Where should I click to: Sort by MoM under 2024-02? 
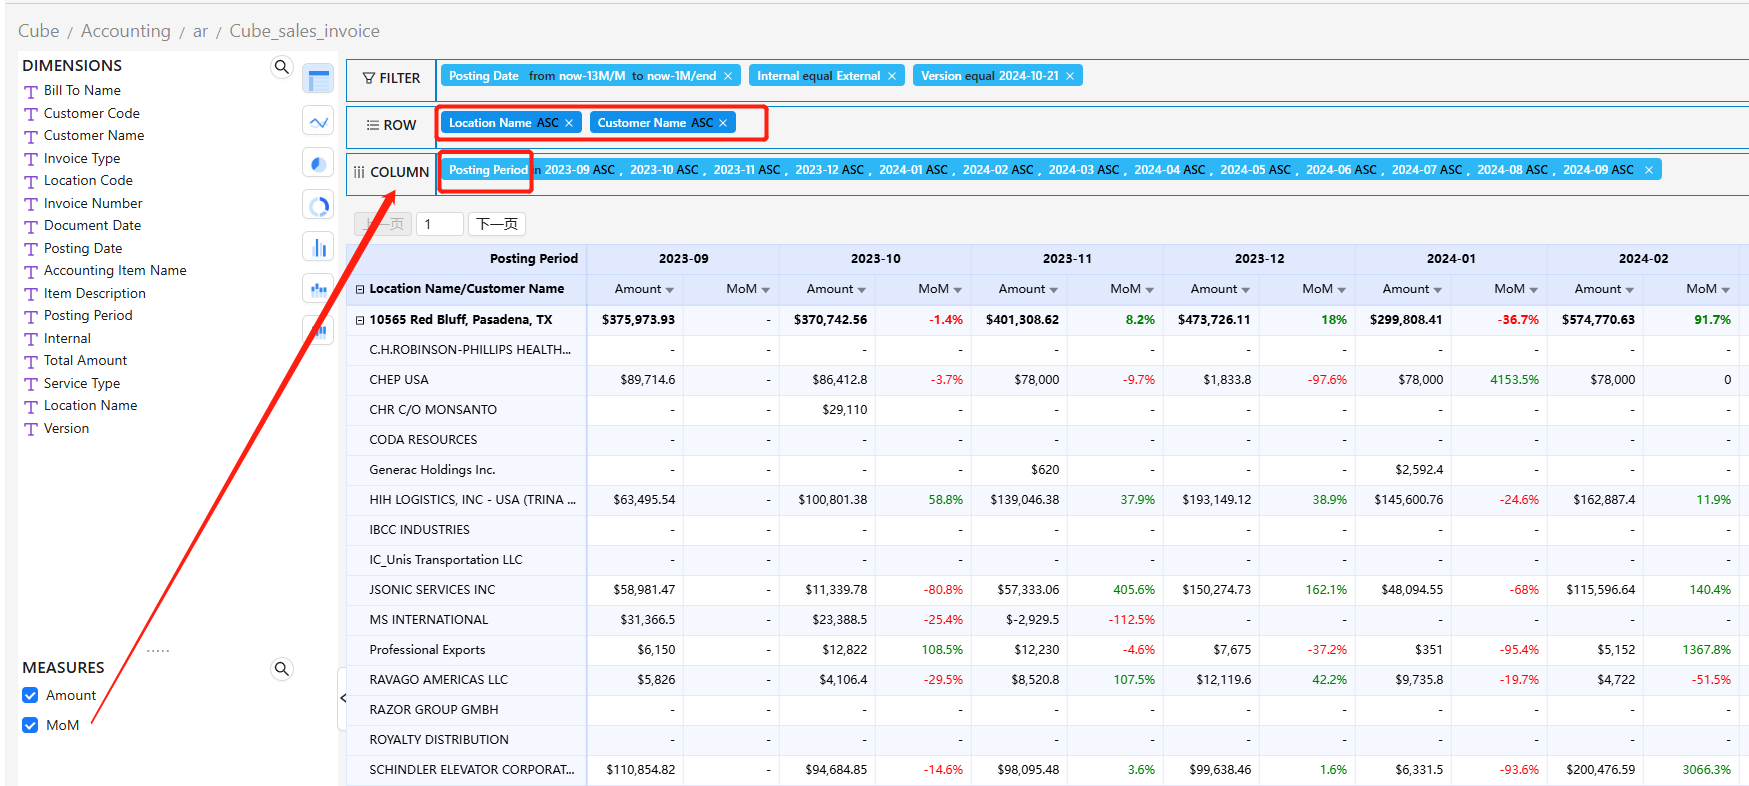1725,290
